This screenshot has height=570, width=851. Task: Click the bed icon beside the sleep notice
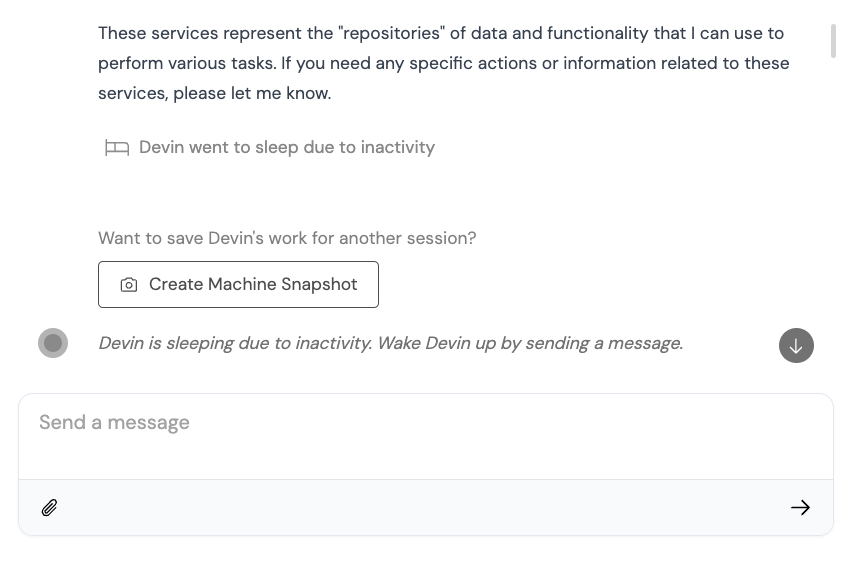(117, 148)
